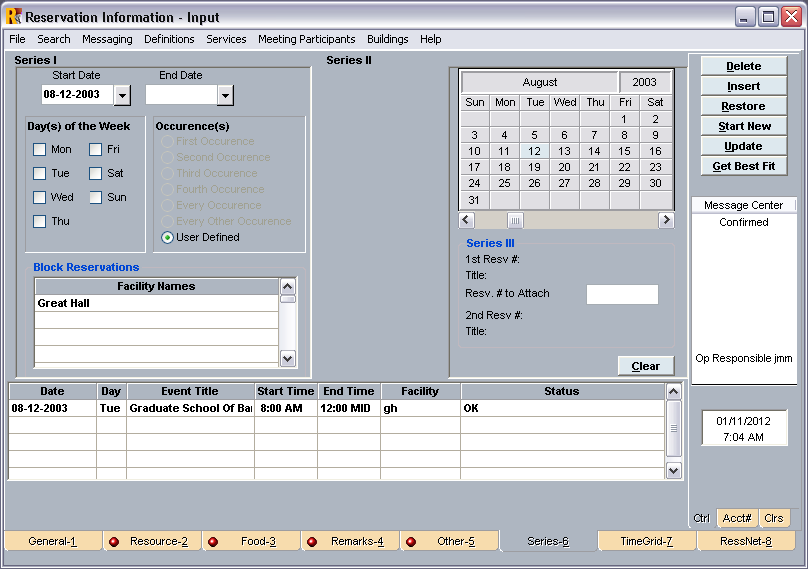This screenshot has height=569, width=808.
Task: Open the Messaging menu
Action: point(107,39)
